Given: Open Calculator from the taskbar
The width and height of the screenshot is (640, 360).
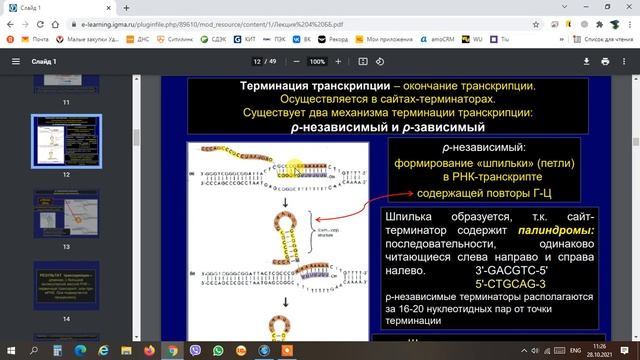Looking at the screenshot, I should coord(57,351).
